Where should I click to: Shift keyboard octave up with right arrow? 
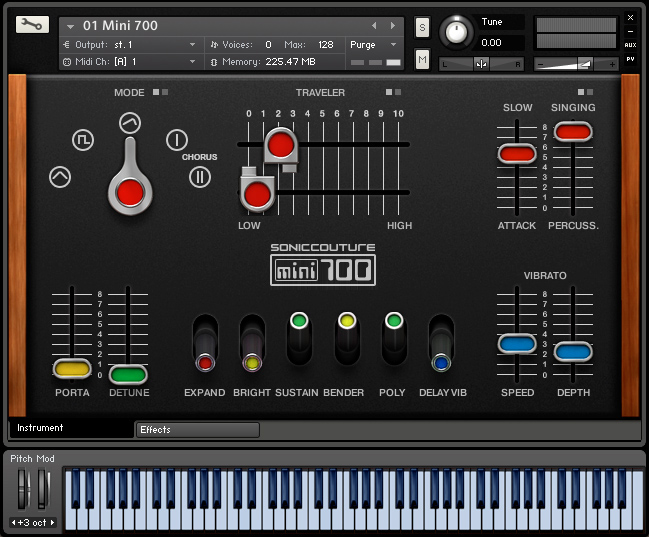pos(52,522)
